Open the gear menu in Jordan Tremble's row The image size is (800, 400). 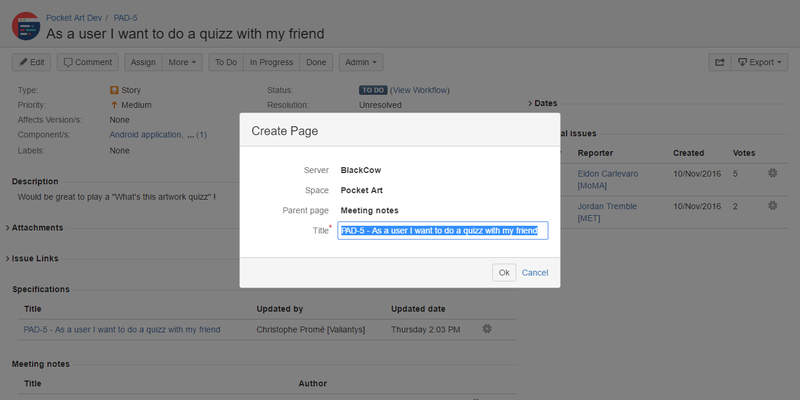coord(772,205)
